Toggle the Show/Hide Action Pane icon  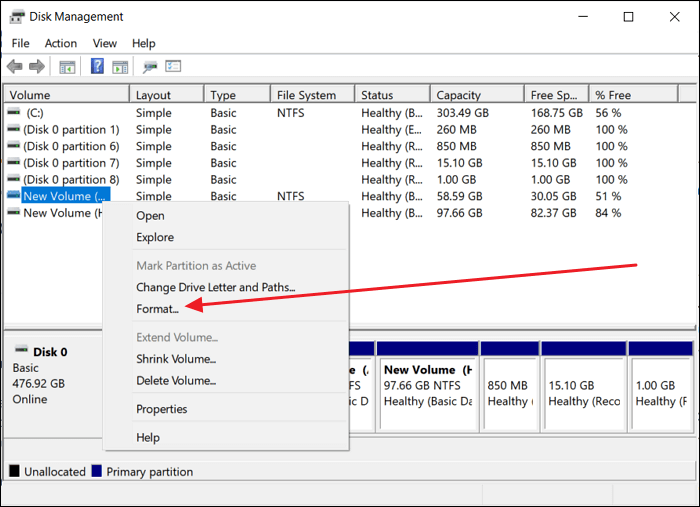120,67
